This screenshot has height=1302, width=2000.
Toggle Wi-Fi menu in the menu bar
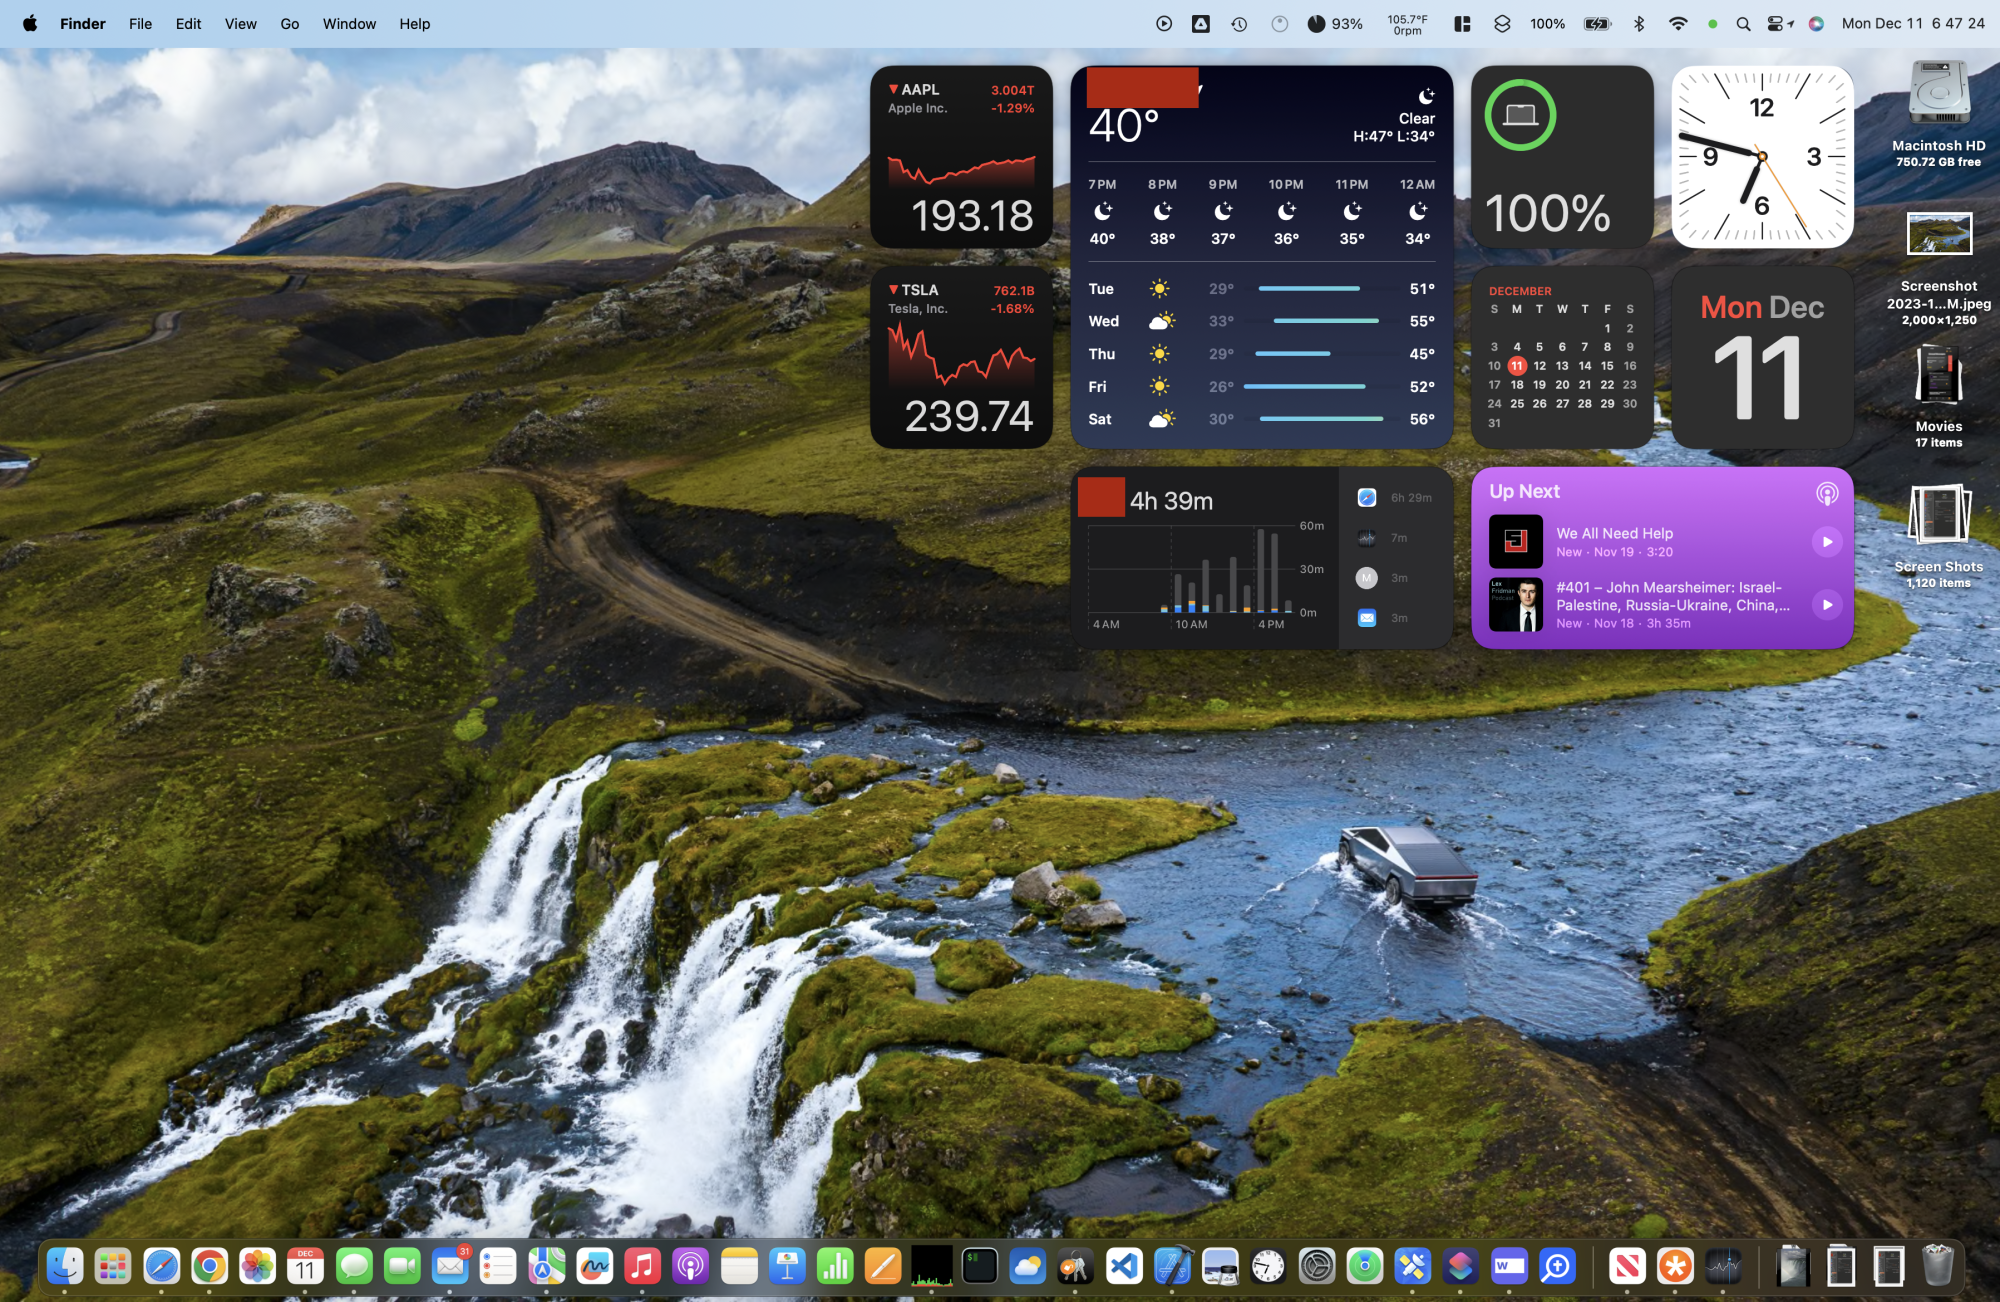point(1677,24)
